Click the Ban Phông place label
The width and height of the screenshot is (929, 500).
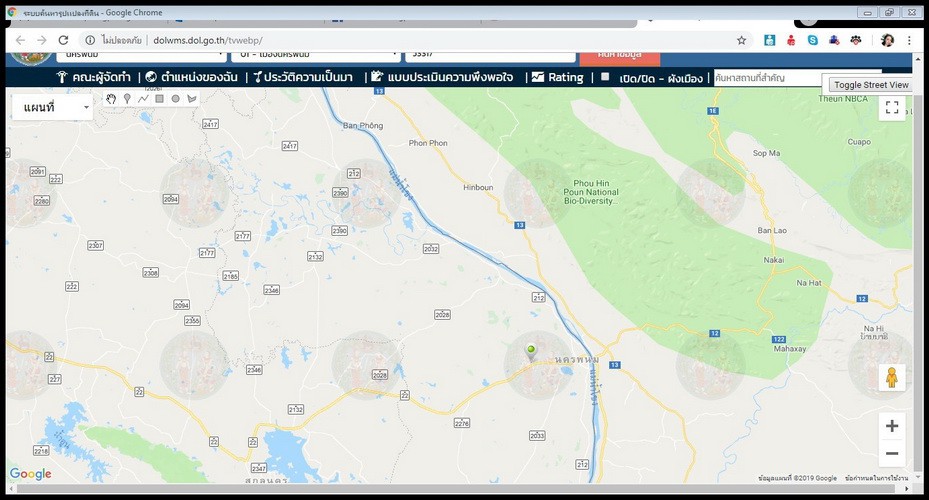(363, 126)
